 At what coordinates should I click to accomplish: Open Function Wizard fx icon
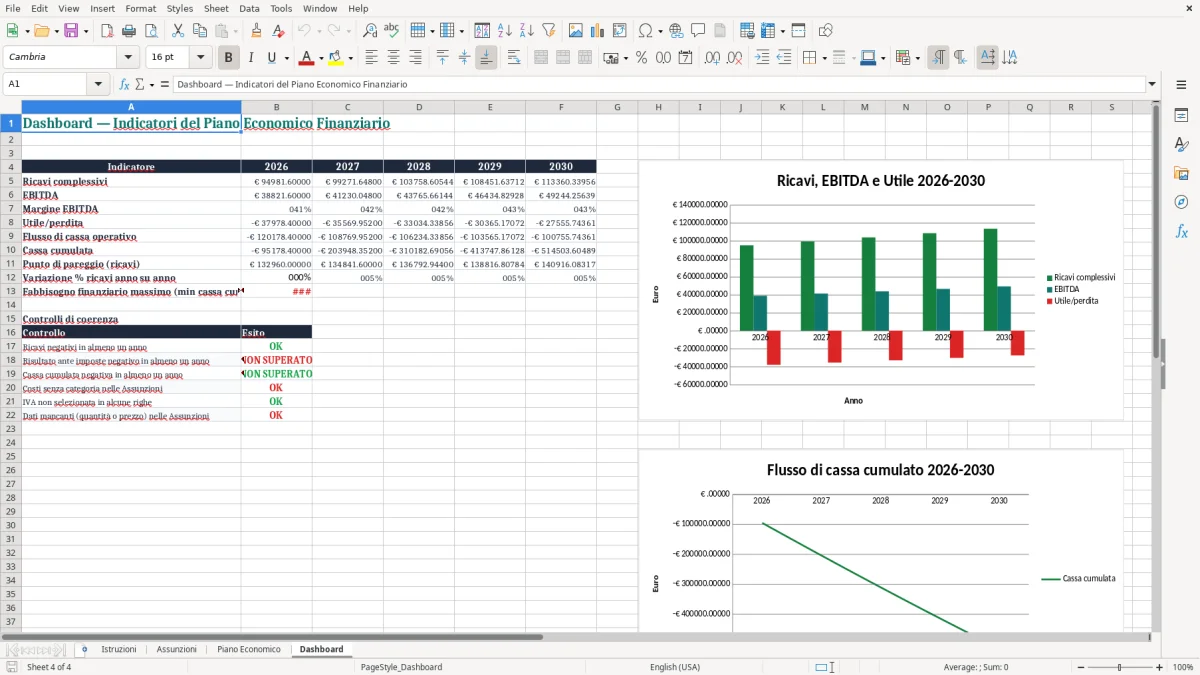pyautogui.click(x=125, y=84)
